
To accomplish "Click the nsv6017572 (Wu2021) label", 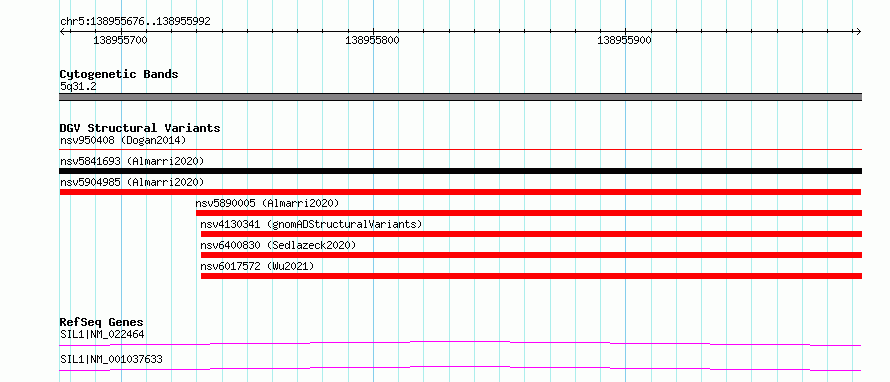I will tap(257, 266).
